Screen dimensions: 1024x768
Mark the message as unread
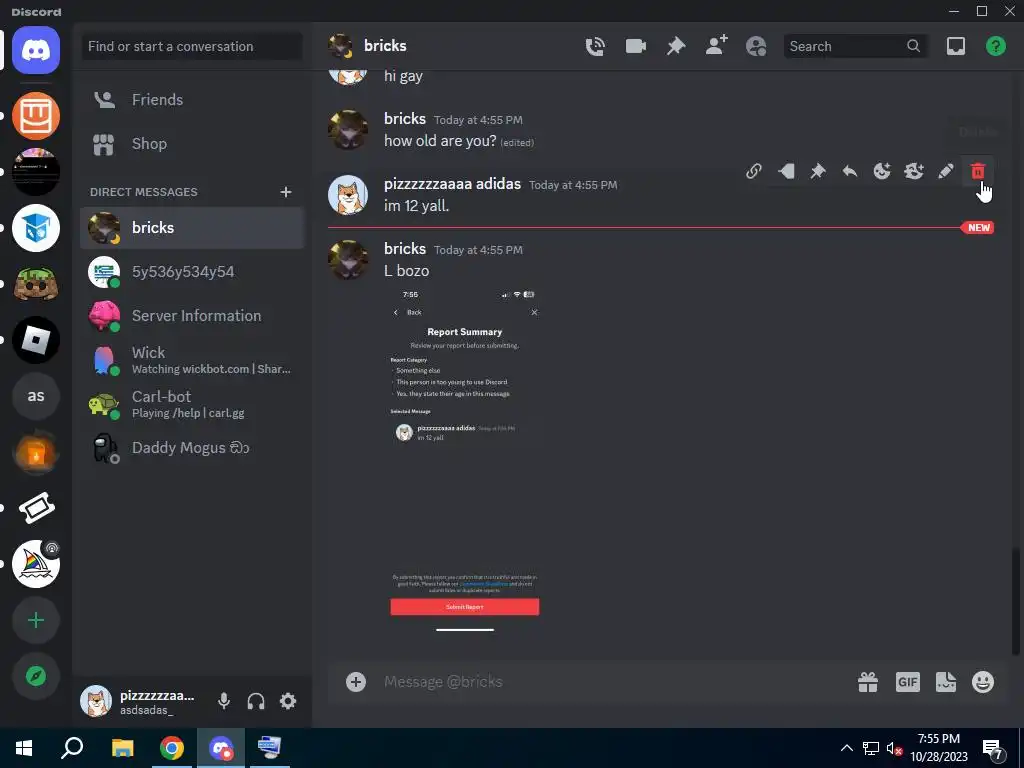(x=786, y=171)
